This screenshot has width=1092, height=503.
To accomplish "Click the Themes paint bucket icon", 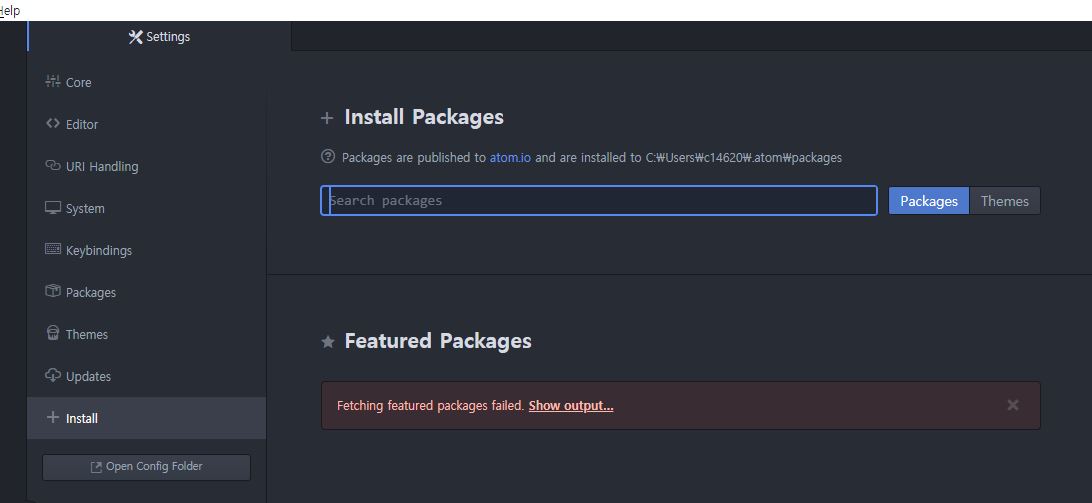I will (53, 334).
